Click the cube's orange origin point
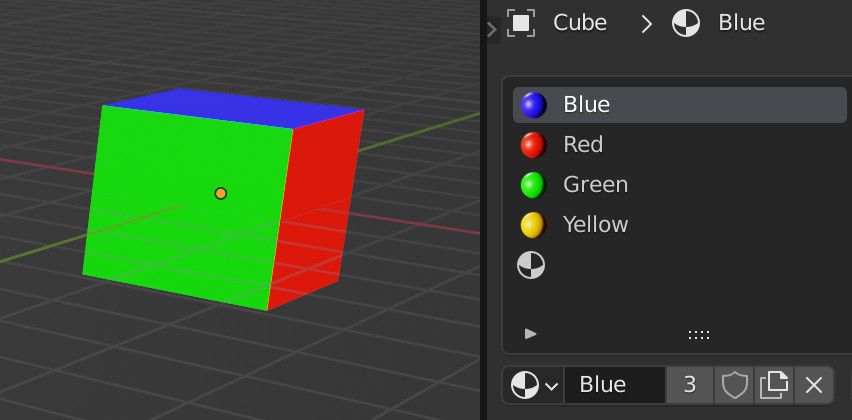Image resolution: width=852 pixels, height=420 pixels. coord(221,193)
